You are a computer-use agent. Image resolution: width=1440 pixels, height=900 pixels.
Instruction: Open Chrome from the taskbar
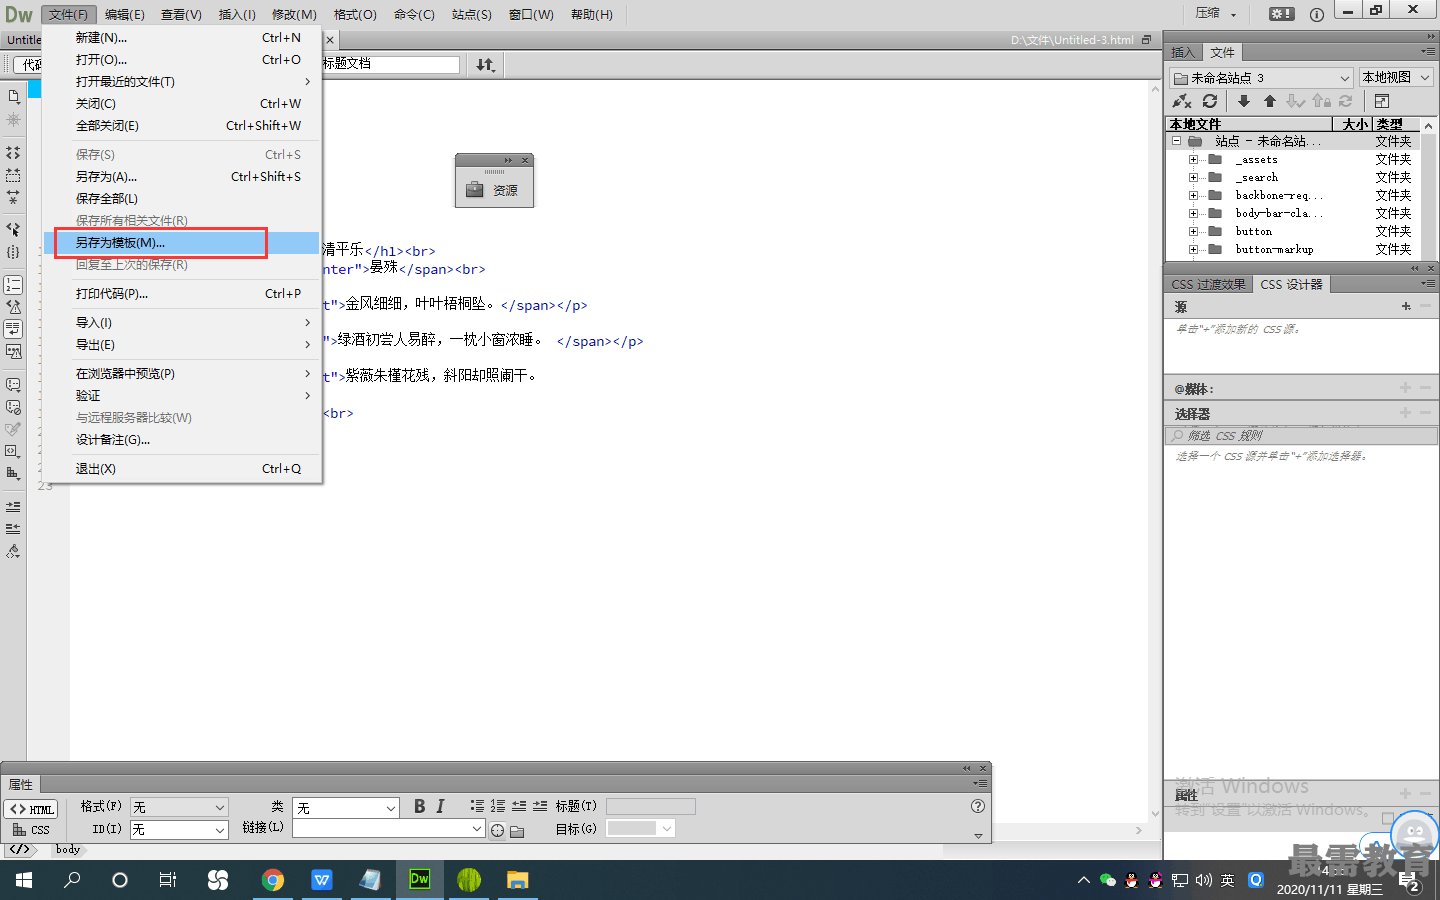coord(272,880)
